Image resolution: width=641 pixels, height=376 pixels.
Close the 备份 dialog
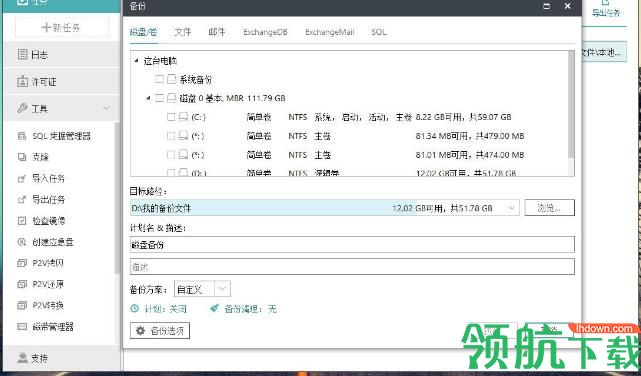pos(568,6)
